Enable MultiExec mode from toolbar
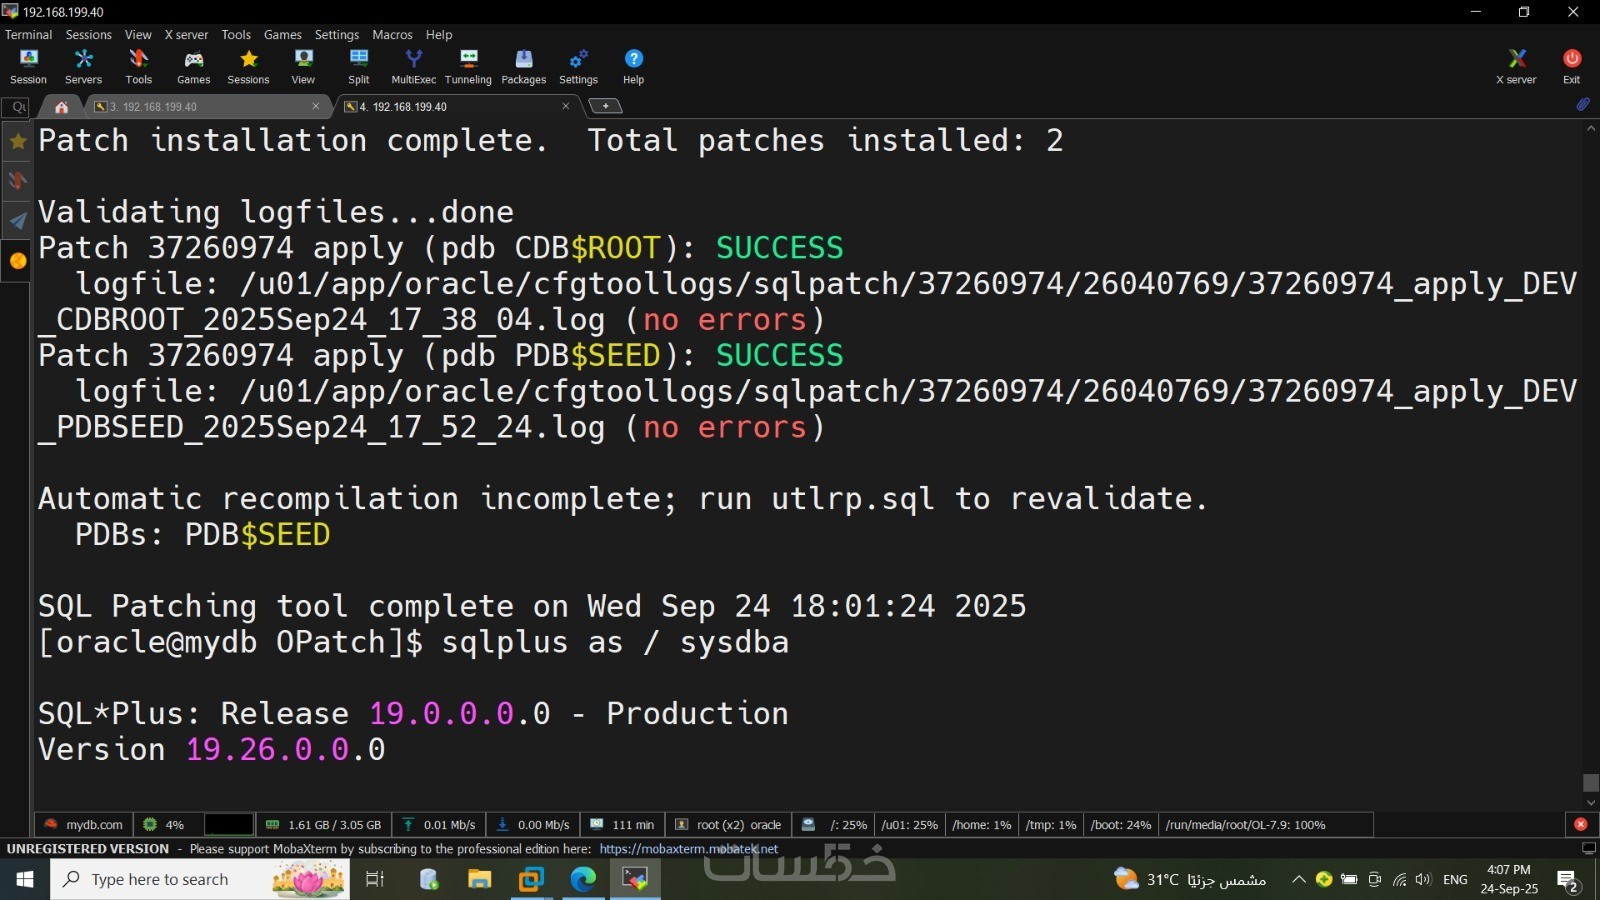 [413, 66]
